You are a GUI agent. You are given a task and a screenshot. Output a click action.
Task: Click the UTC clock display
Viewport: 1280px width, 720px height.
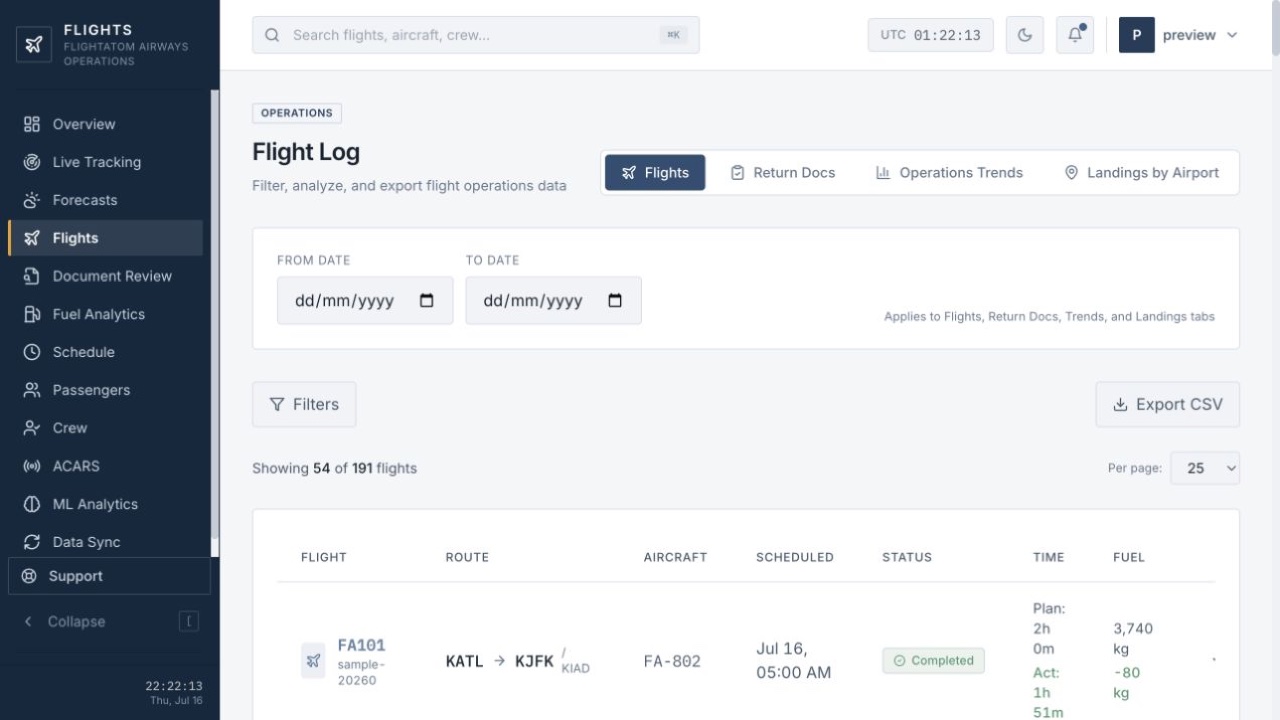click(x=931, y=35)
